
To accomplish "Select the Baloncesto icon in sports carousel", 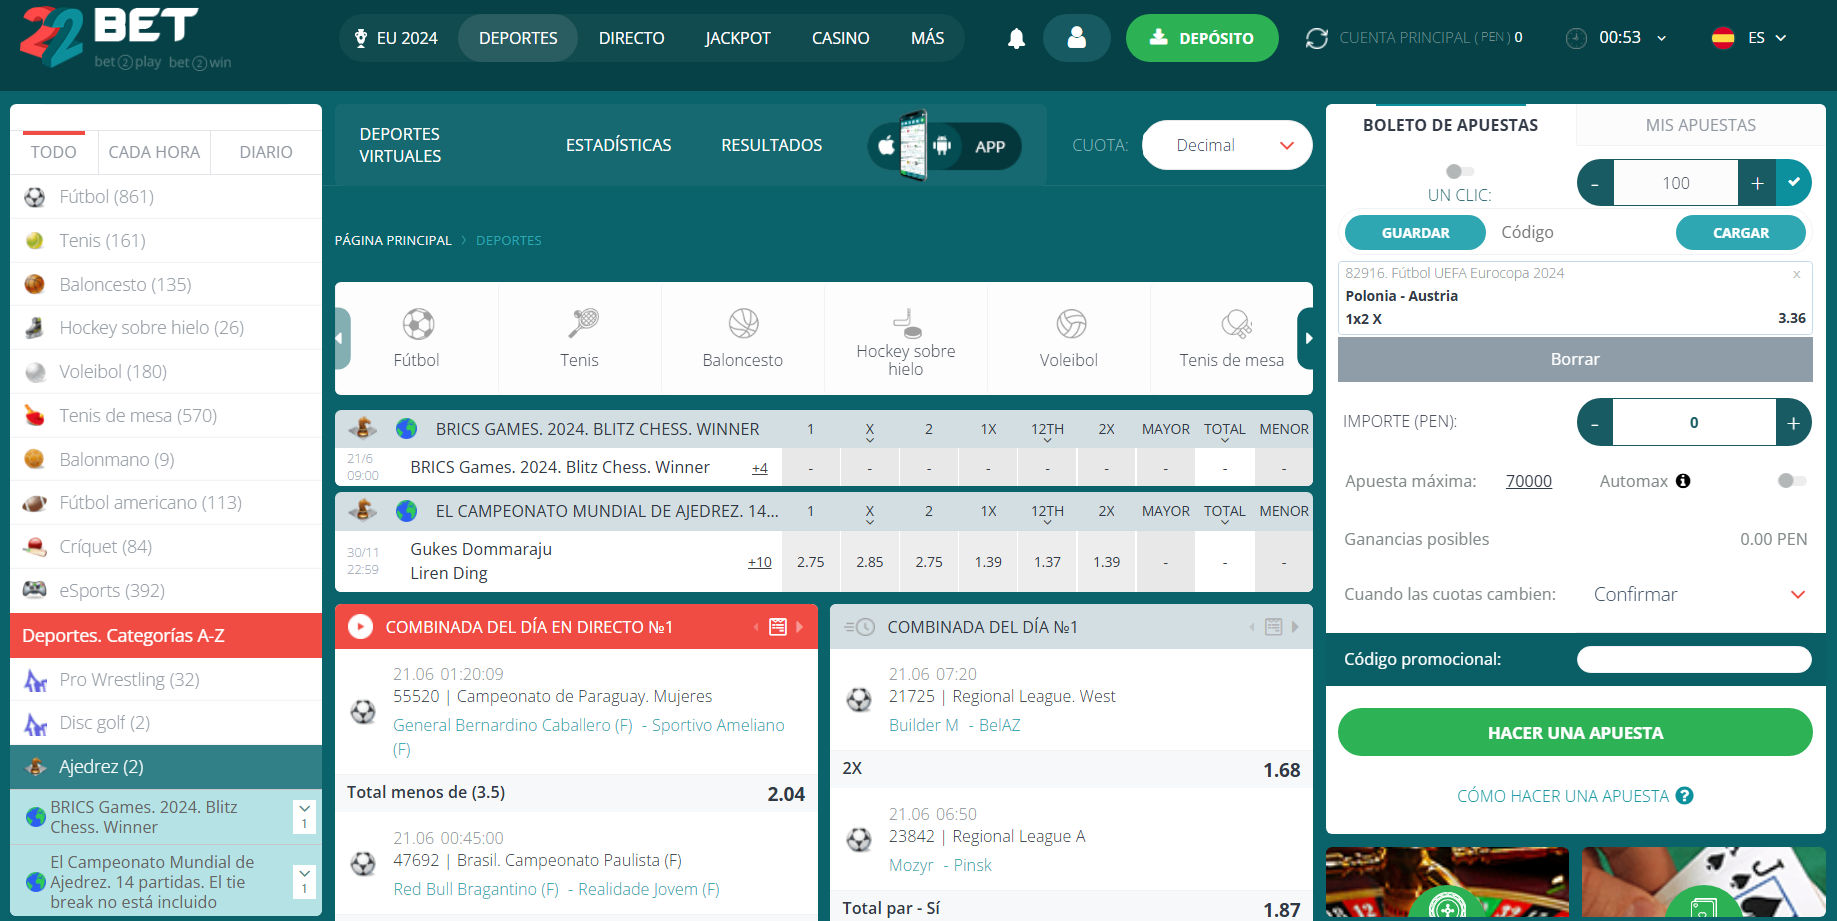I will [744, 324].
